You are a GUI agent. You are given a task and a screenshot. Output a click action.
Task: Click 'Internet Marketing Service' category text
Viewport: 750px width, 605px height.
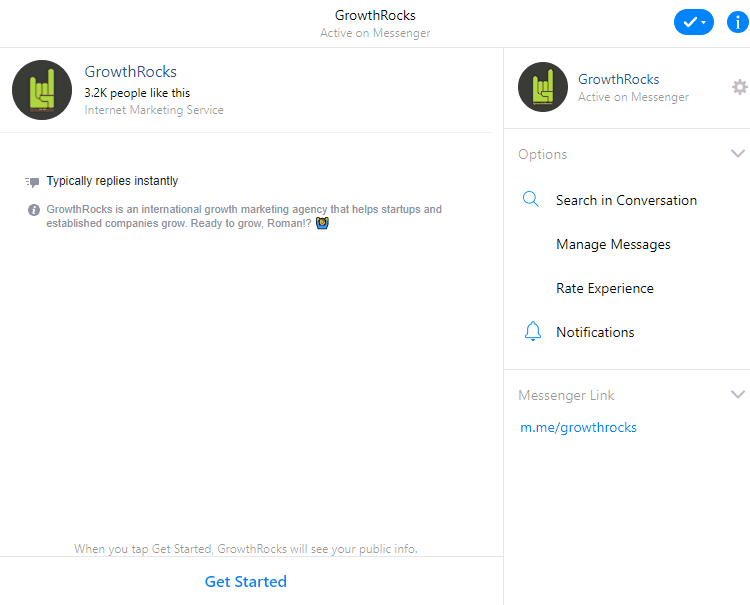(x=154, y=110)
